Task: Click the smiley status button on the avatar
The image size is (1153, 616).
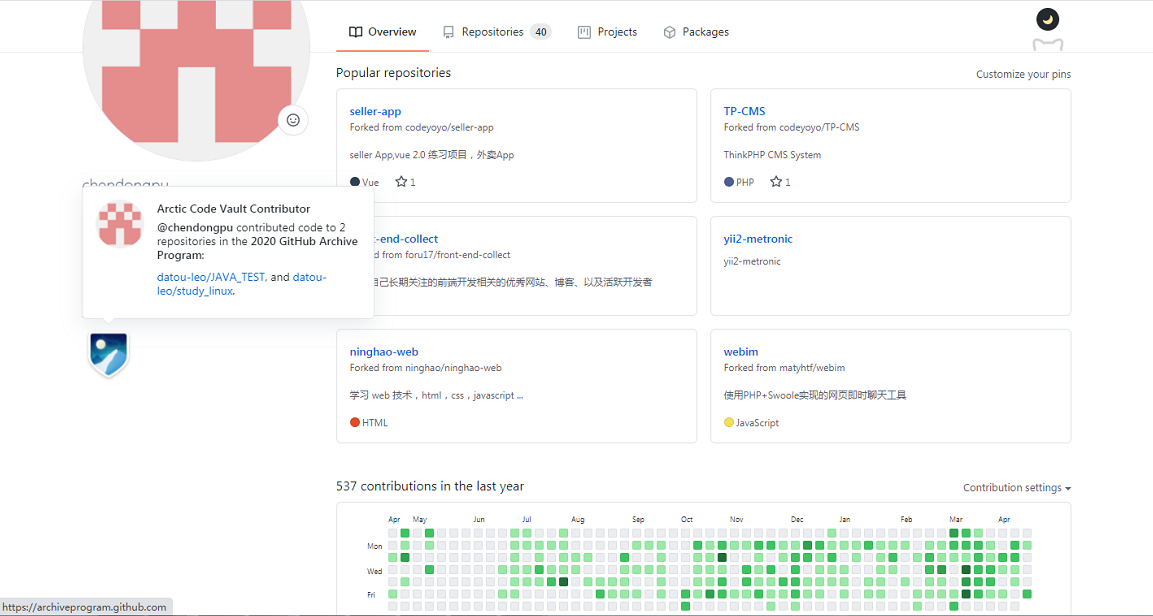Action: [293, 119]
